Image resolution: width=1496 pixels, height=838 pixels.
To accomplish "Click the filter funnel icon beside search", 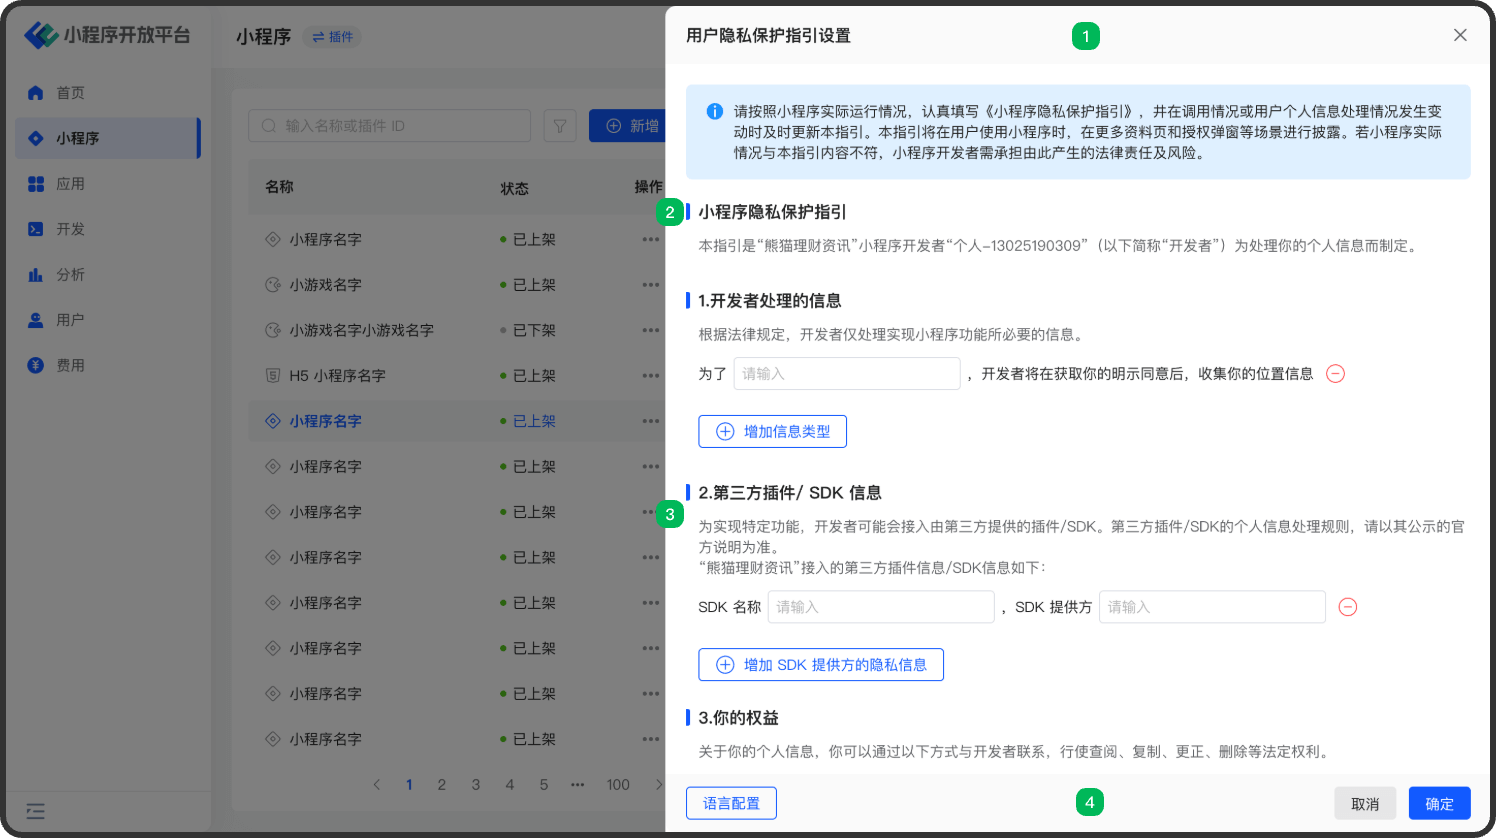I will [560, 126].
